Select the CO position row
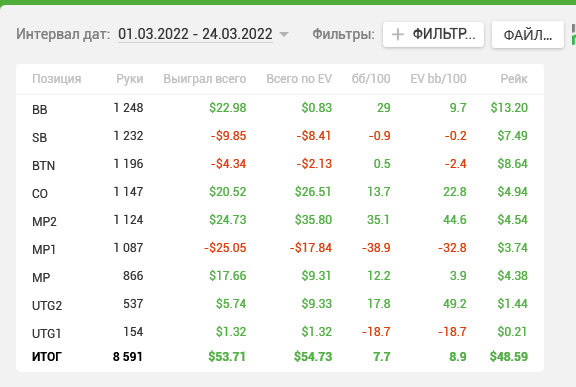 point(280,192)
